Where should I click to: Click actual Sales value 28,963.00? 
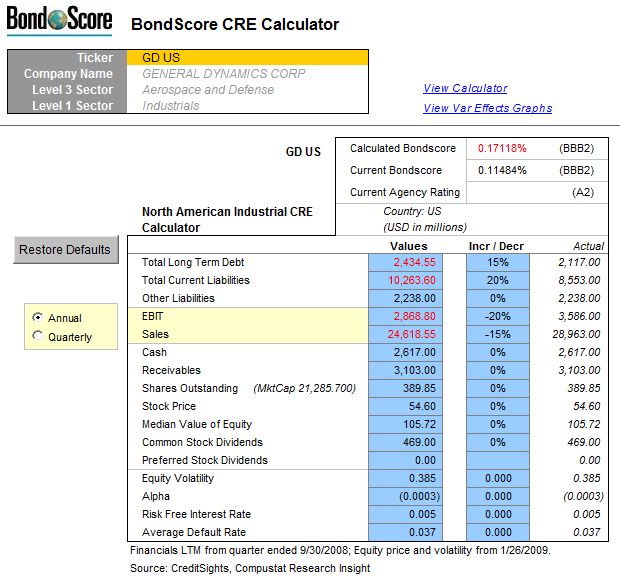pos(576,334)
